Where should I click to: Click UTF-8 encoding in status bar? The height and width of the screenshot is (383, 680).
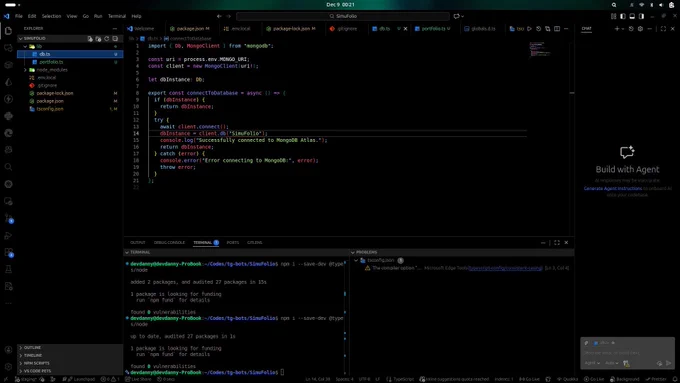[x=364, y=379]
